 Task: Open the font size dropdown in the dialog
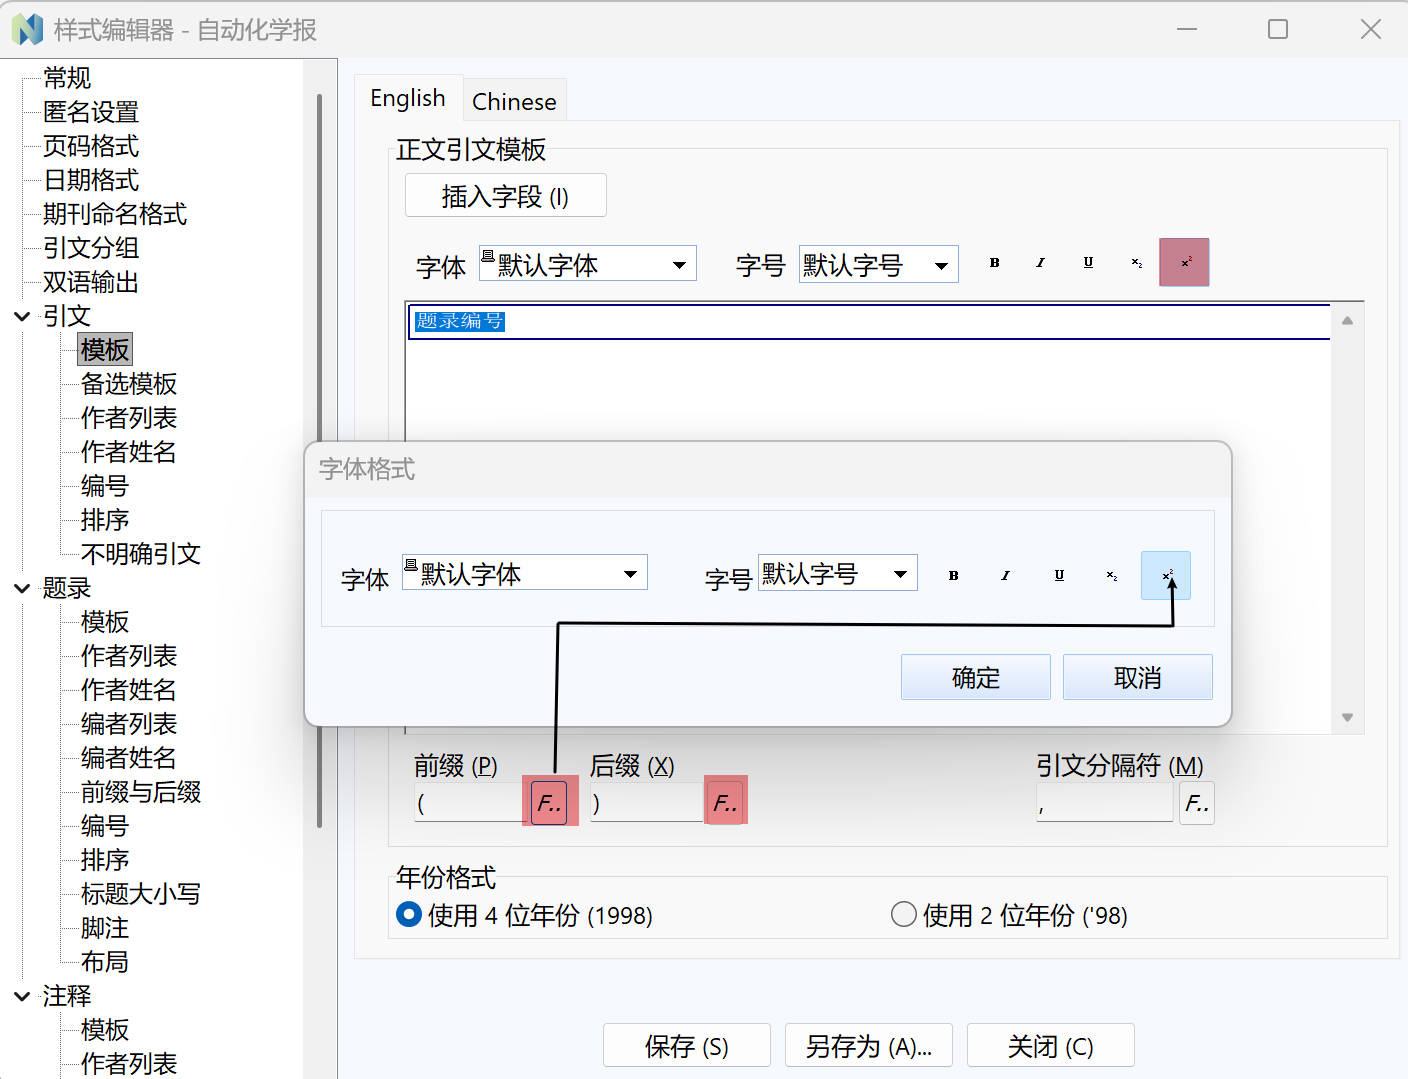tap(900, 574)
